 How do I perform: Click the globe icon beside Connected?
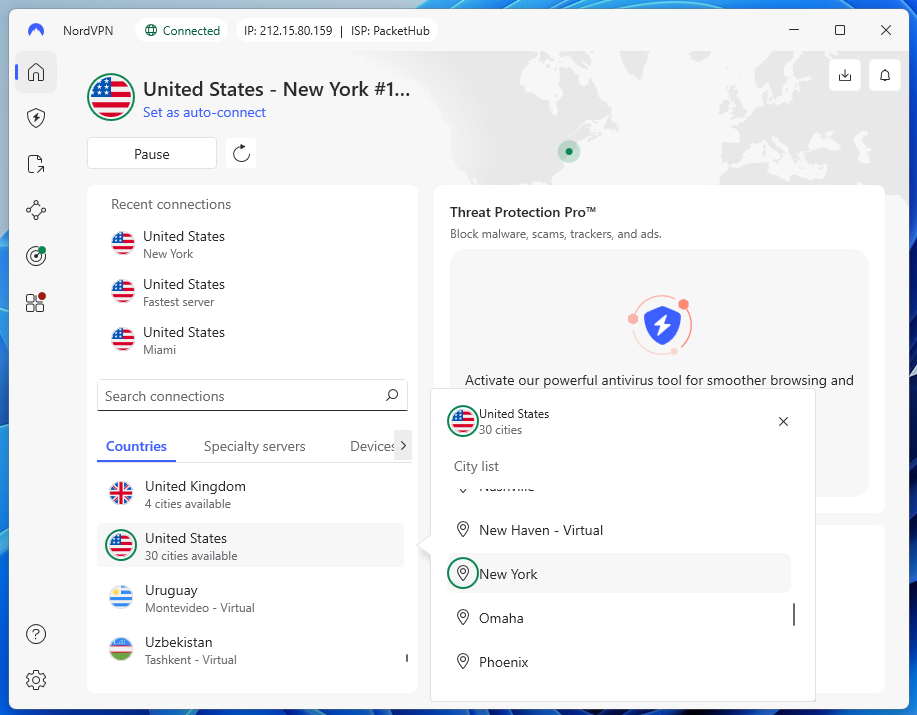pos(151,30)
